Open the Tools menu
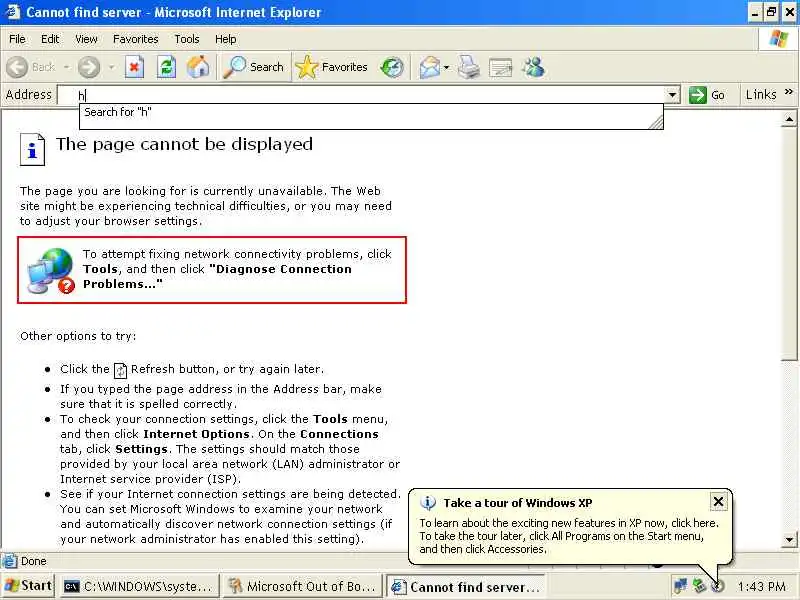 (x=187, y=39)
